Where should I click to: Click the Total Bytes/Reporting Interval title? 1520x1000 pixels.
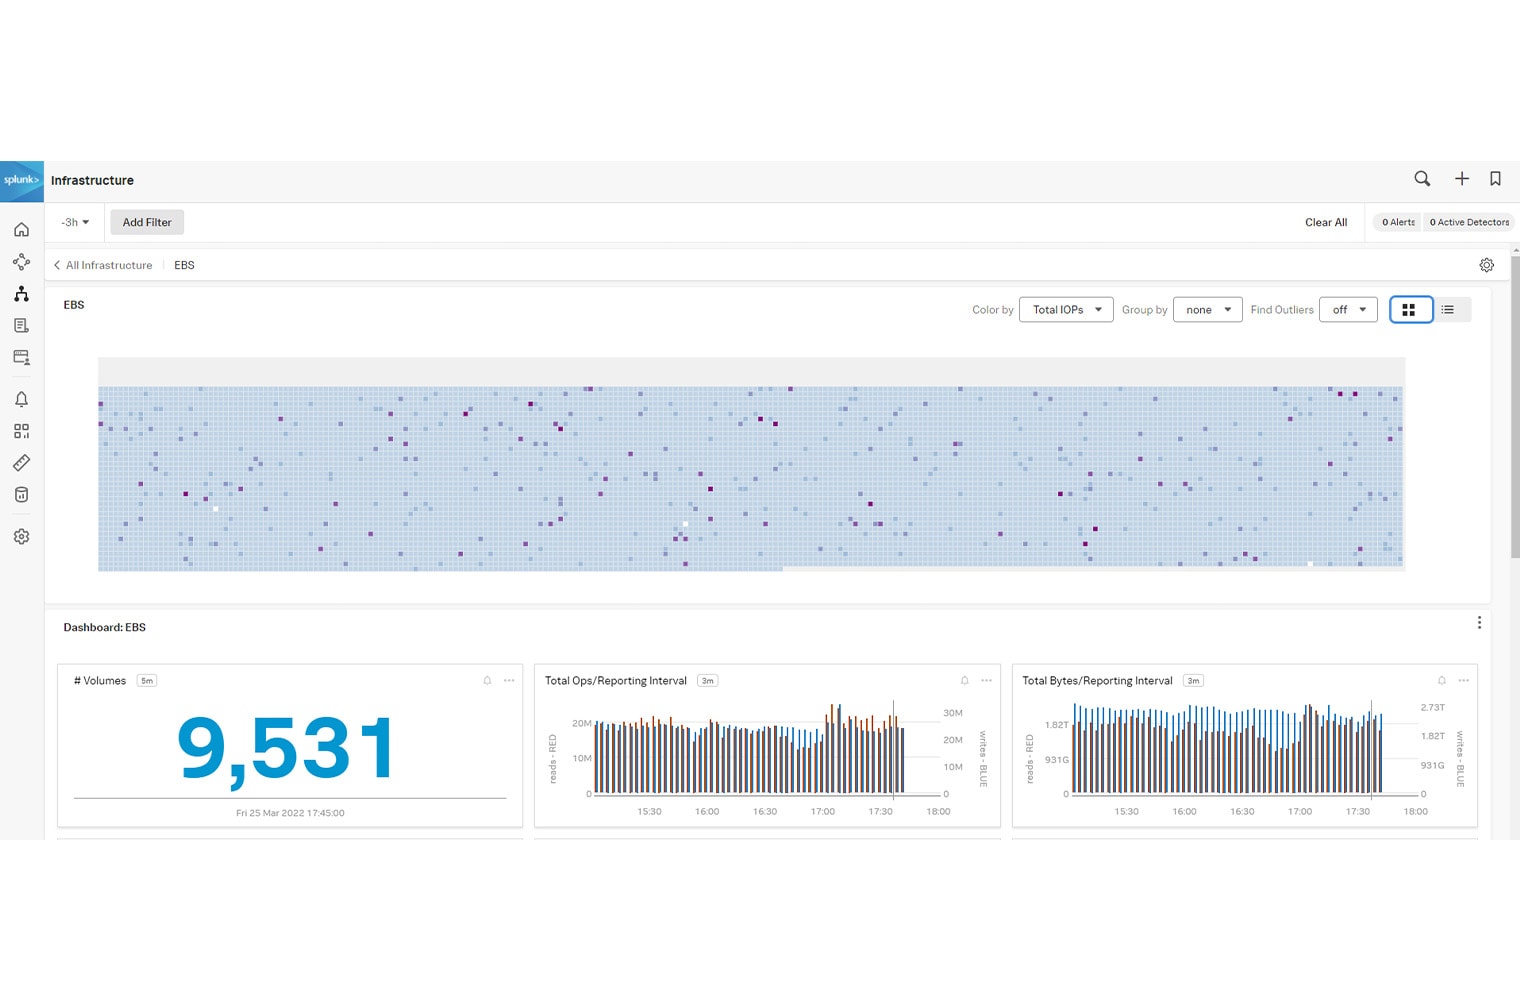tap(1097, 681)
